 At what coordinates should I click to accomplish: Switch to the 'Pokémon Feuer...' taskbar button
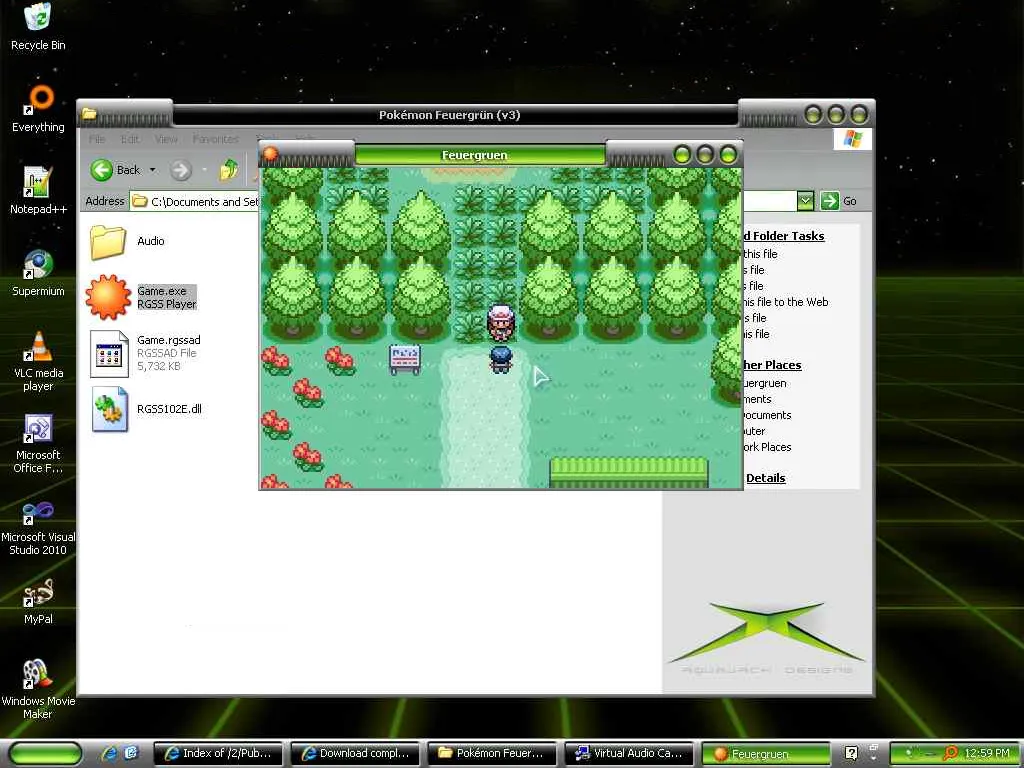coord(492,754)
